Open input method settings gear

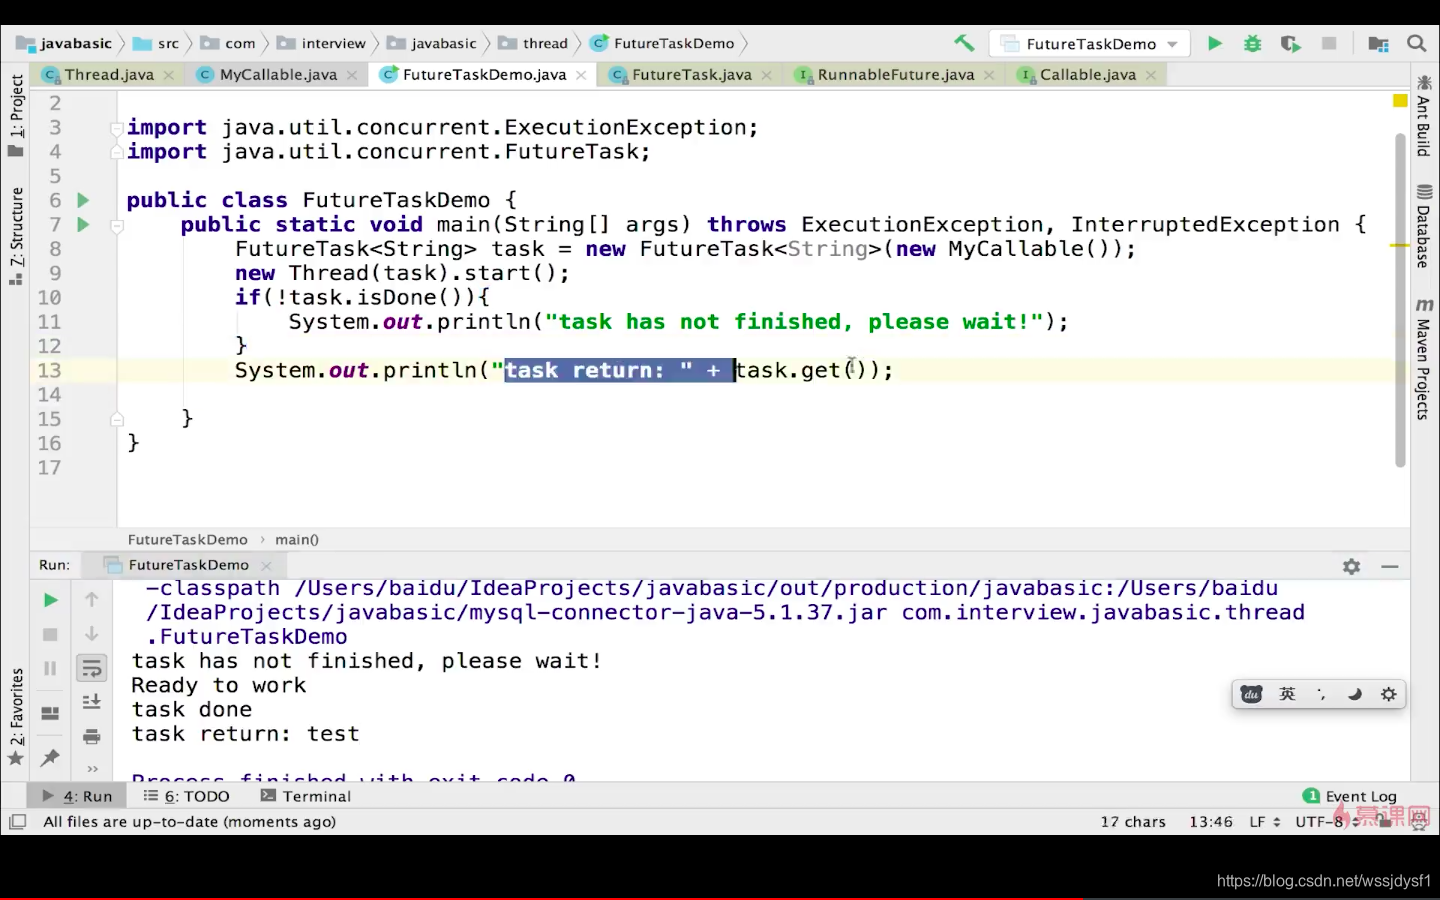[x=1389, y=694]
